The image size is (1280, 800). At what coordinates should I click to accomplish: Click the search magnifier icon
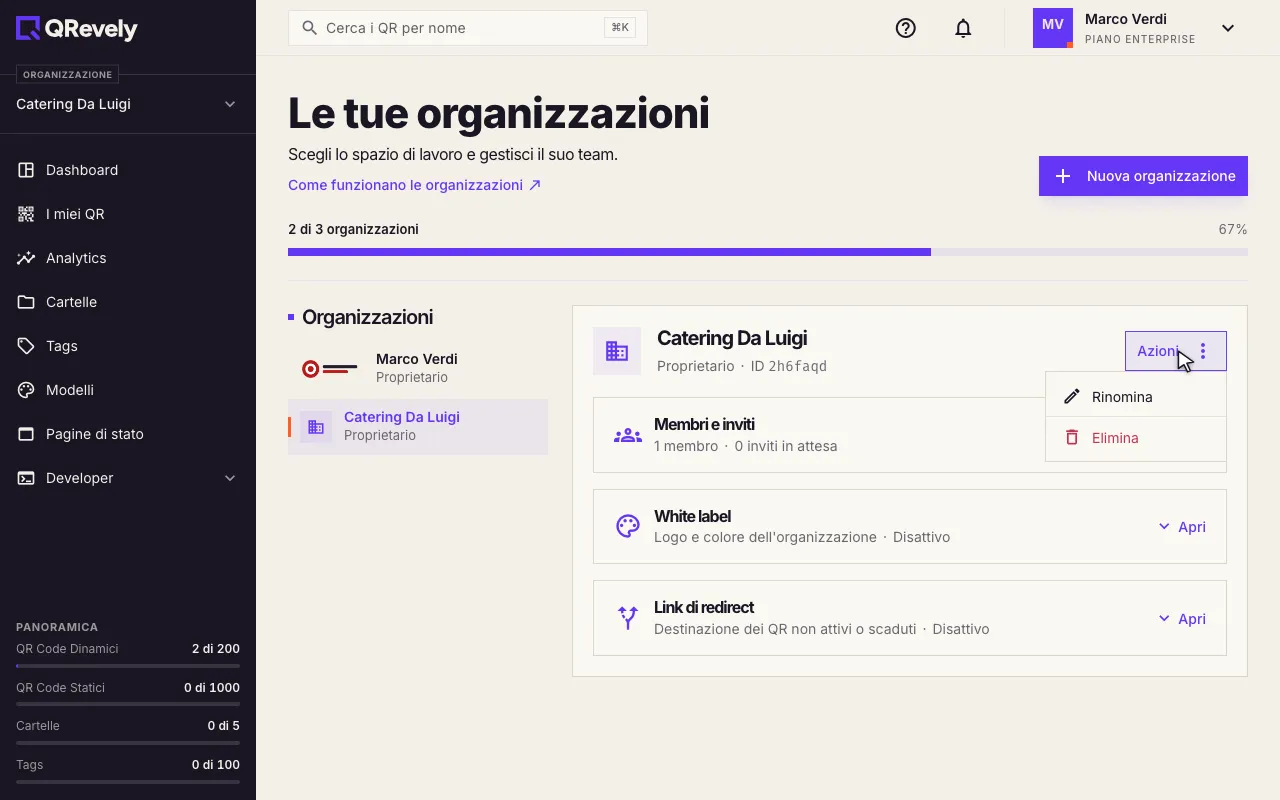pos(310,28)
